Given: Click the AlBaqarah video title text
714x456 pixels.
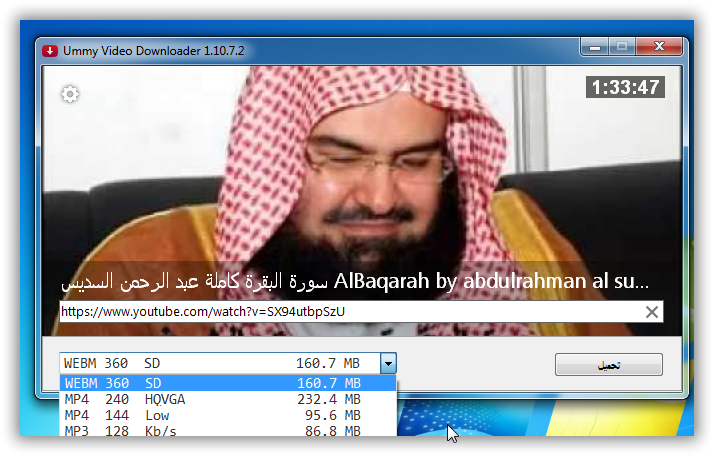Looking at the screenshot, I should coord(355,282).
